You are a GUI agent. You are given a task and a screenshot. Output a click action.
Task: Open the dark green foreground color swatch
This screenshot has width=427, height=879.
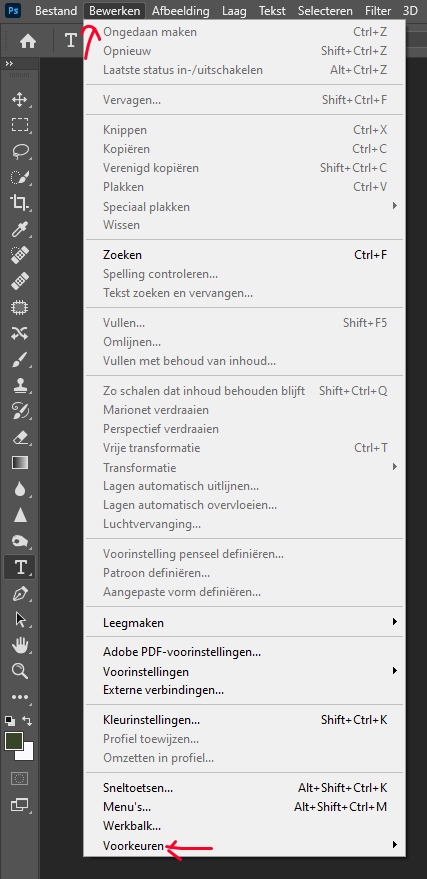click(13, 741)
